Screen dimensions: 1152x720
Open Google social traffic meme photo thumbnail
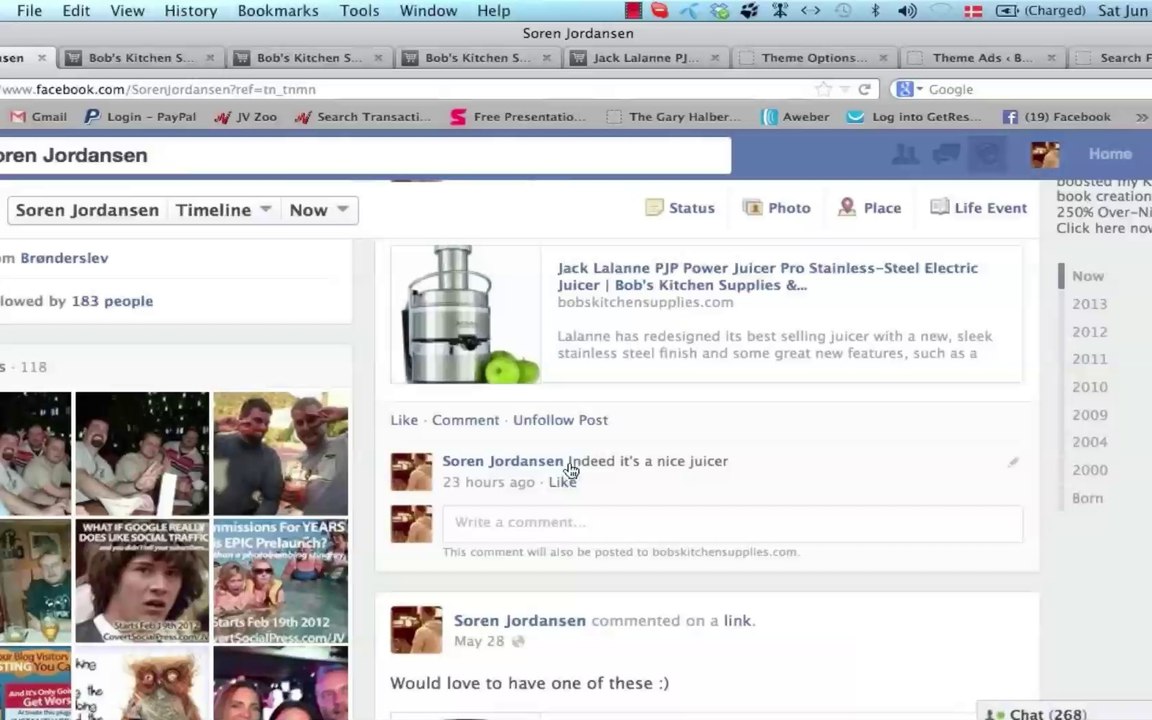click(x=142, y=580)
